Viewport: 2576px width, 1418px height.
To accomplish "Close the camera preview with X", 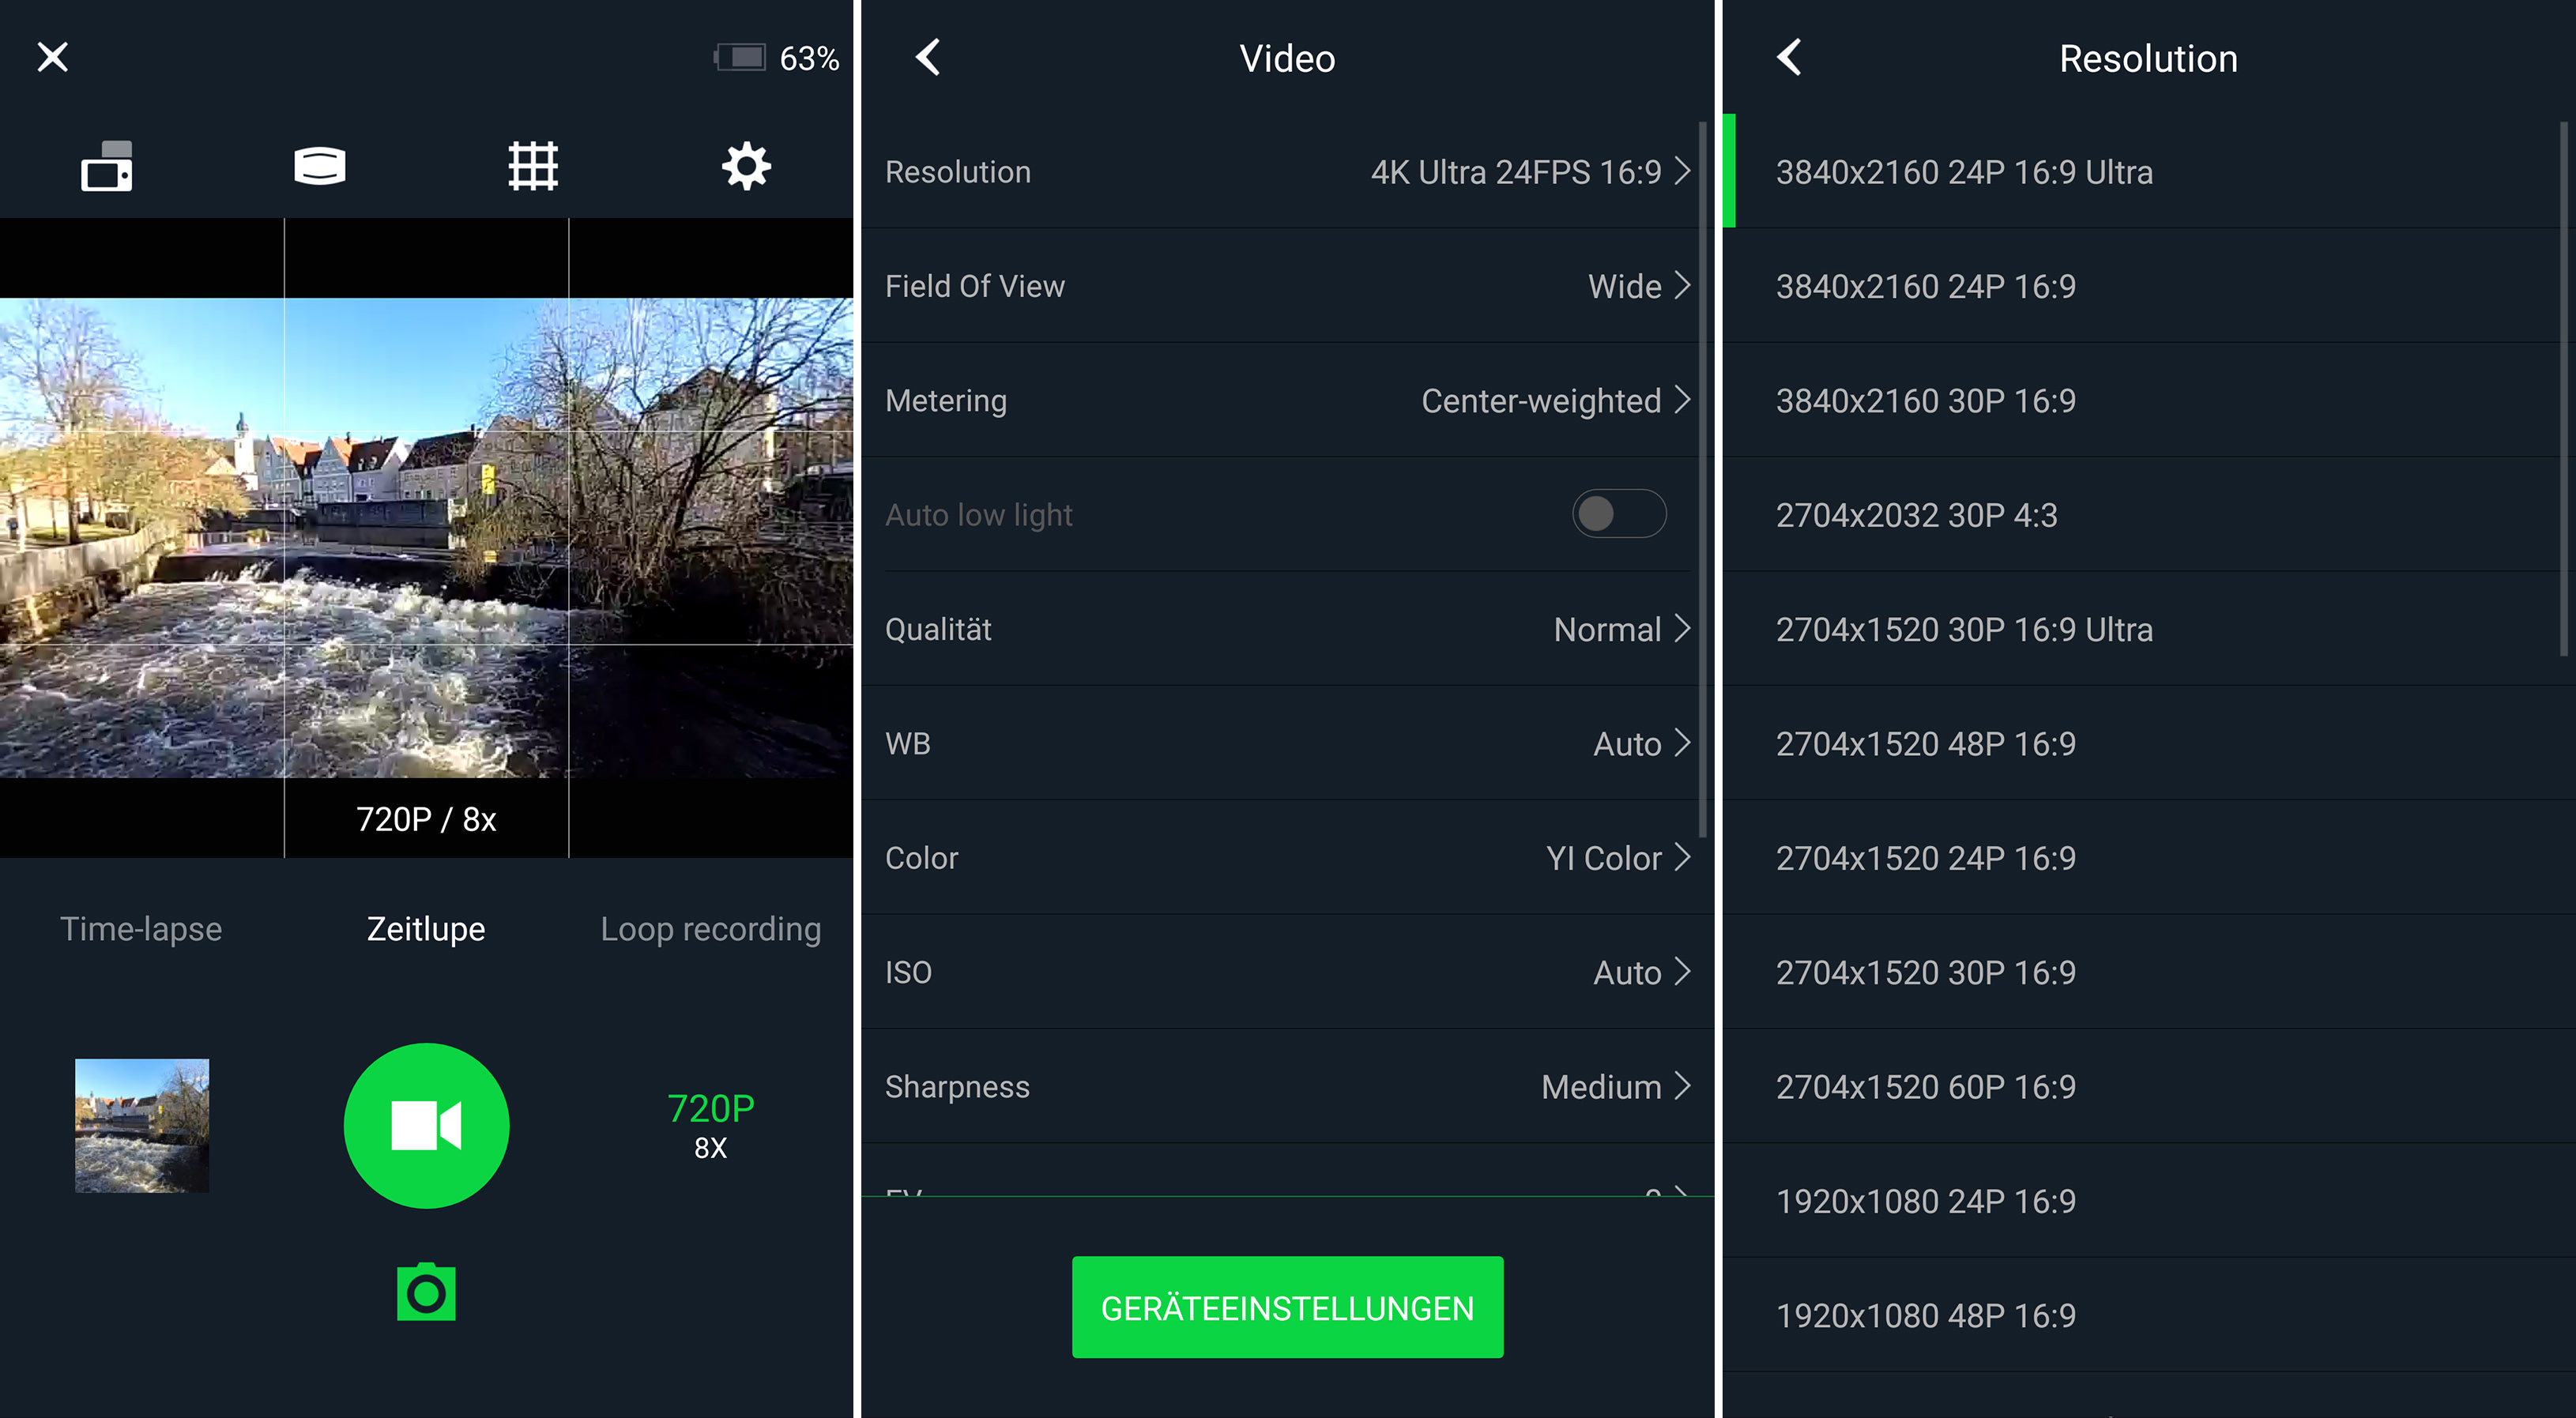I will [52, 57].
